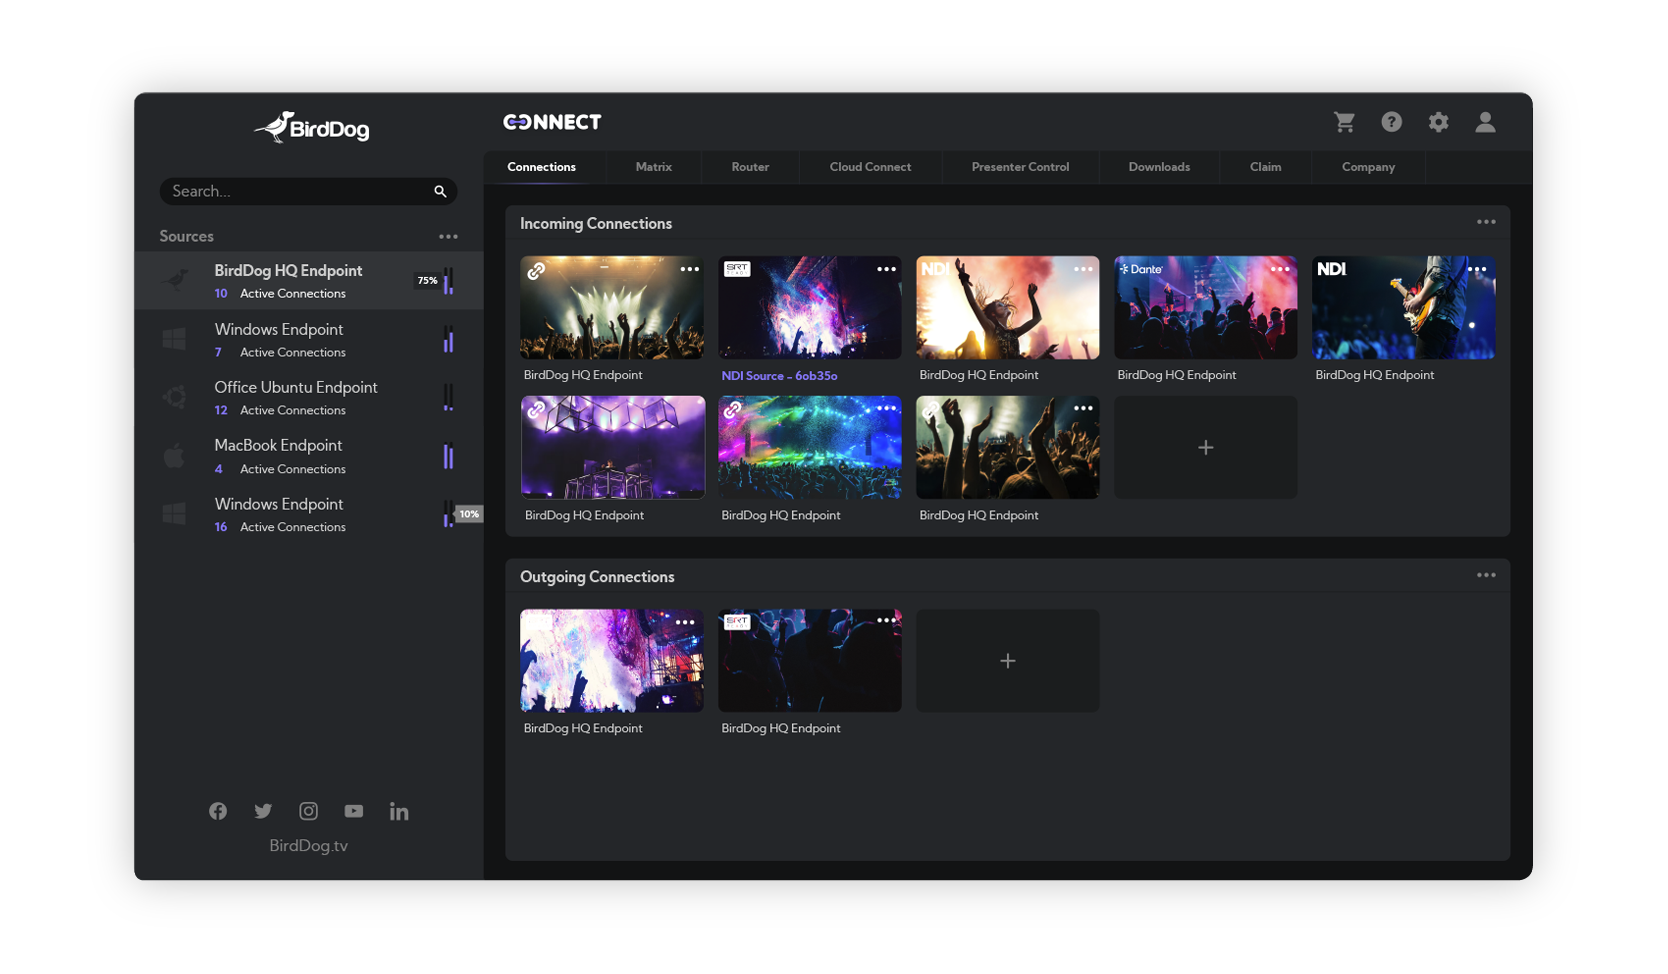1668x974 pixels.
Task: Open the help question mark icon
Action: (1391, 122)
